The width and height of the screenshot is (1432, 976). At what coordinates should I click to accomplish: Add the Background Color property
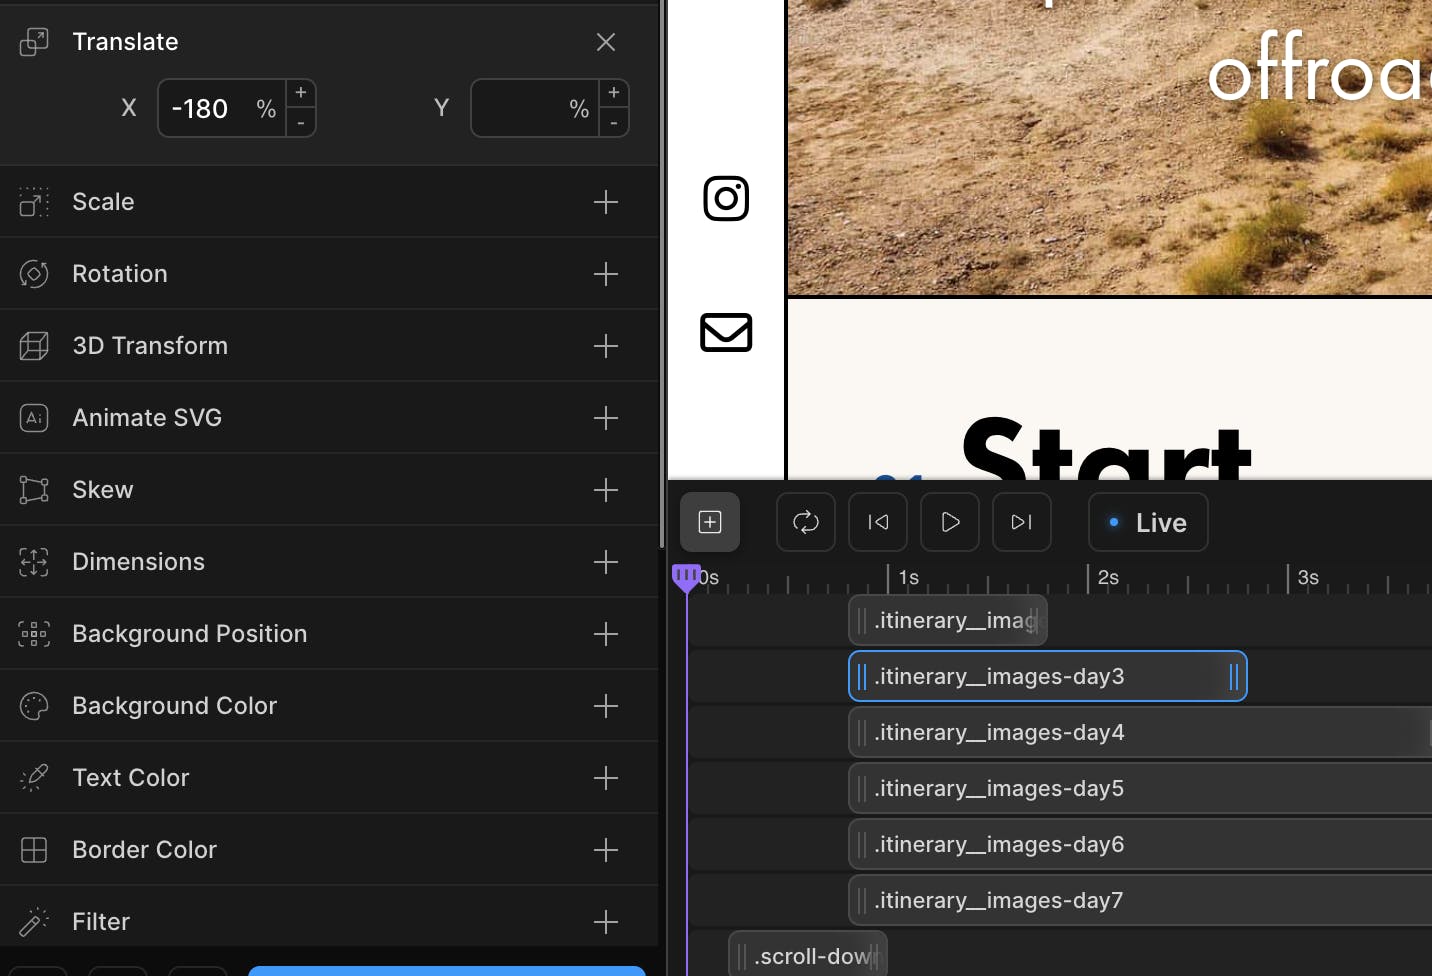pyautogui.click(x=606, y=706)
